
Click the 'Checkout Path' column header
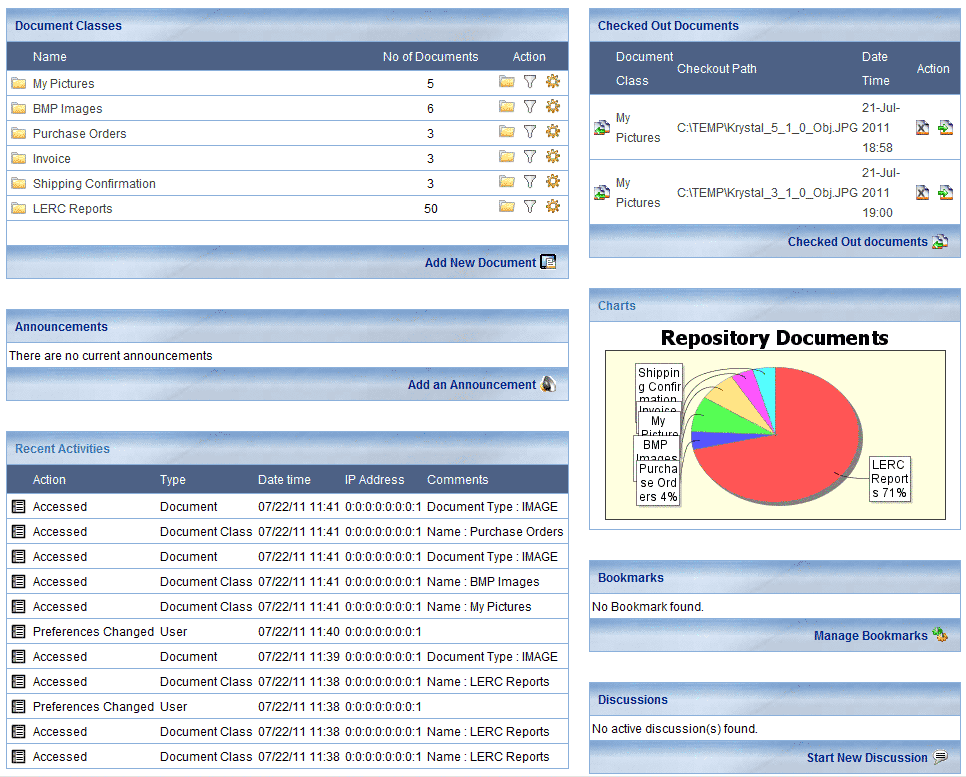716,68
